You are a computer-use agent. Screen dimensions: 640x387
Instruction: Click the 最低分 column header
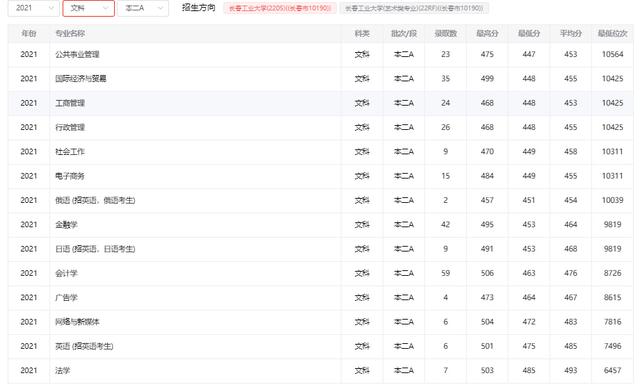tap(529, 33)
